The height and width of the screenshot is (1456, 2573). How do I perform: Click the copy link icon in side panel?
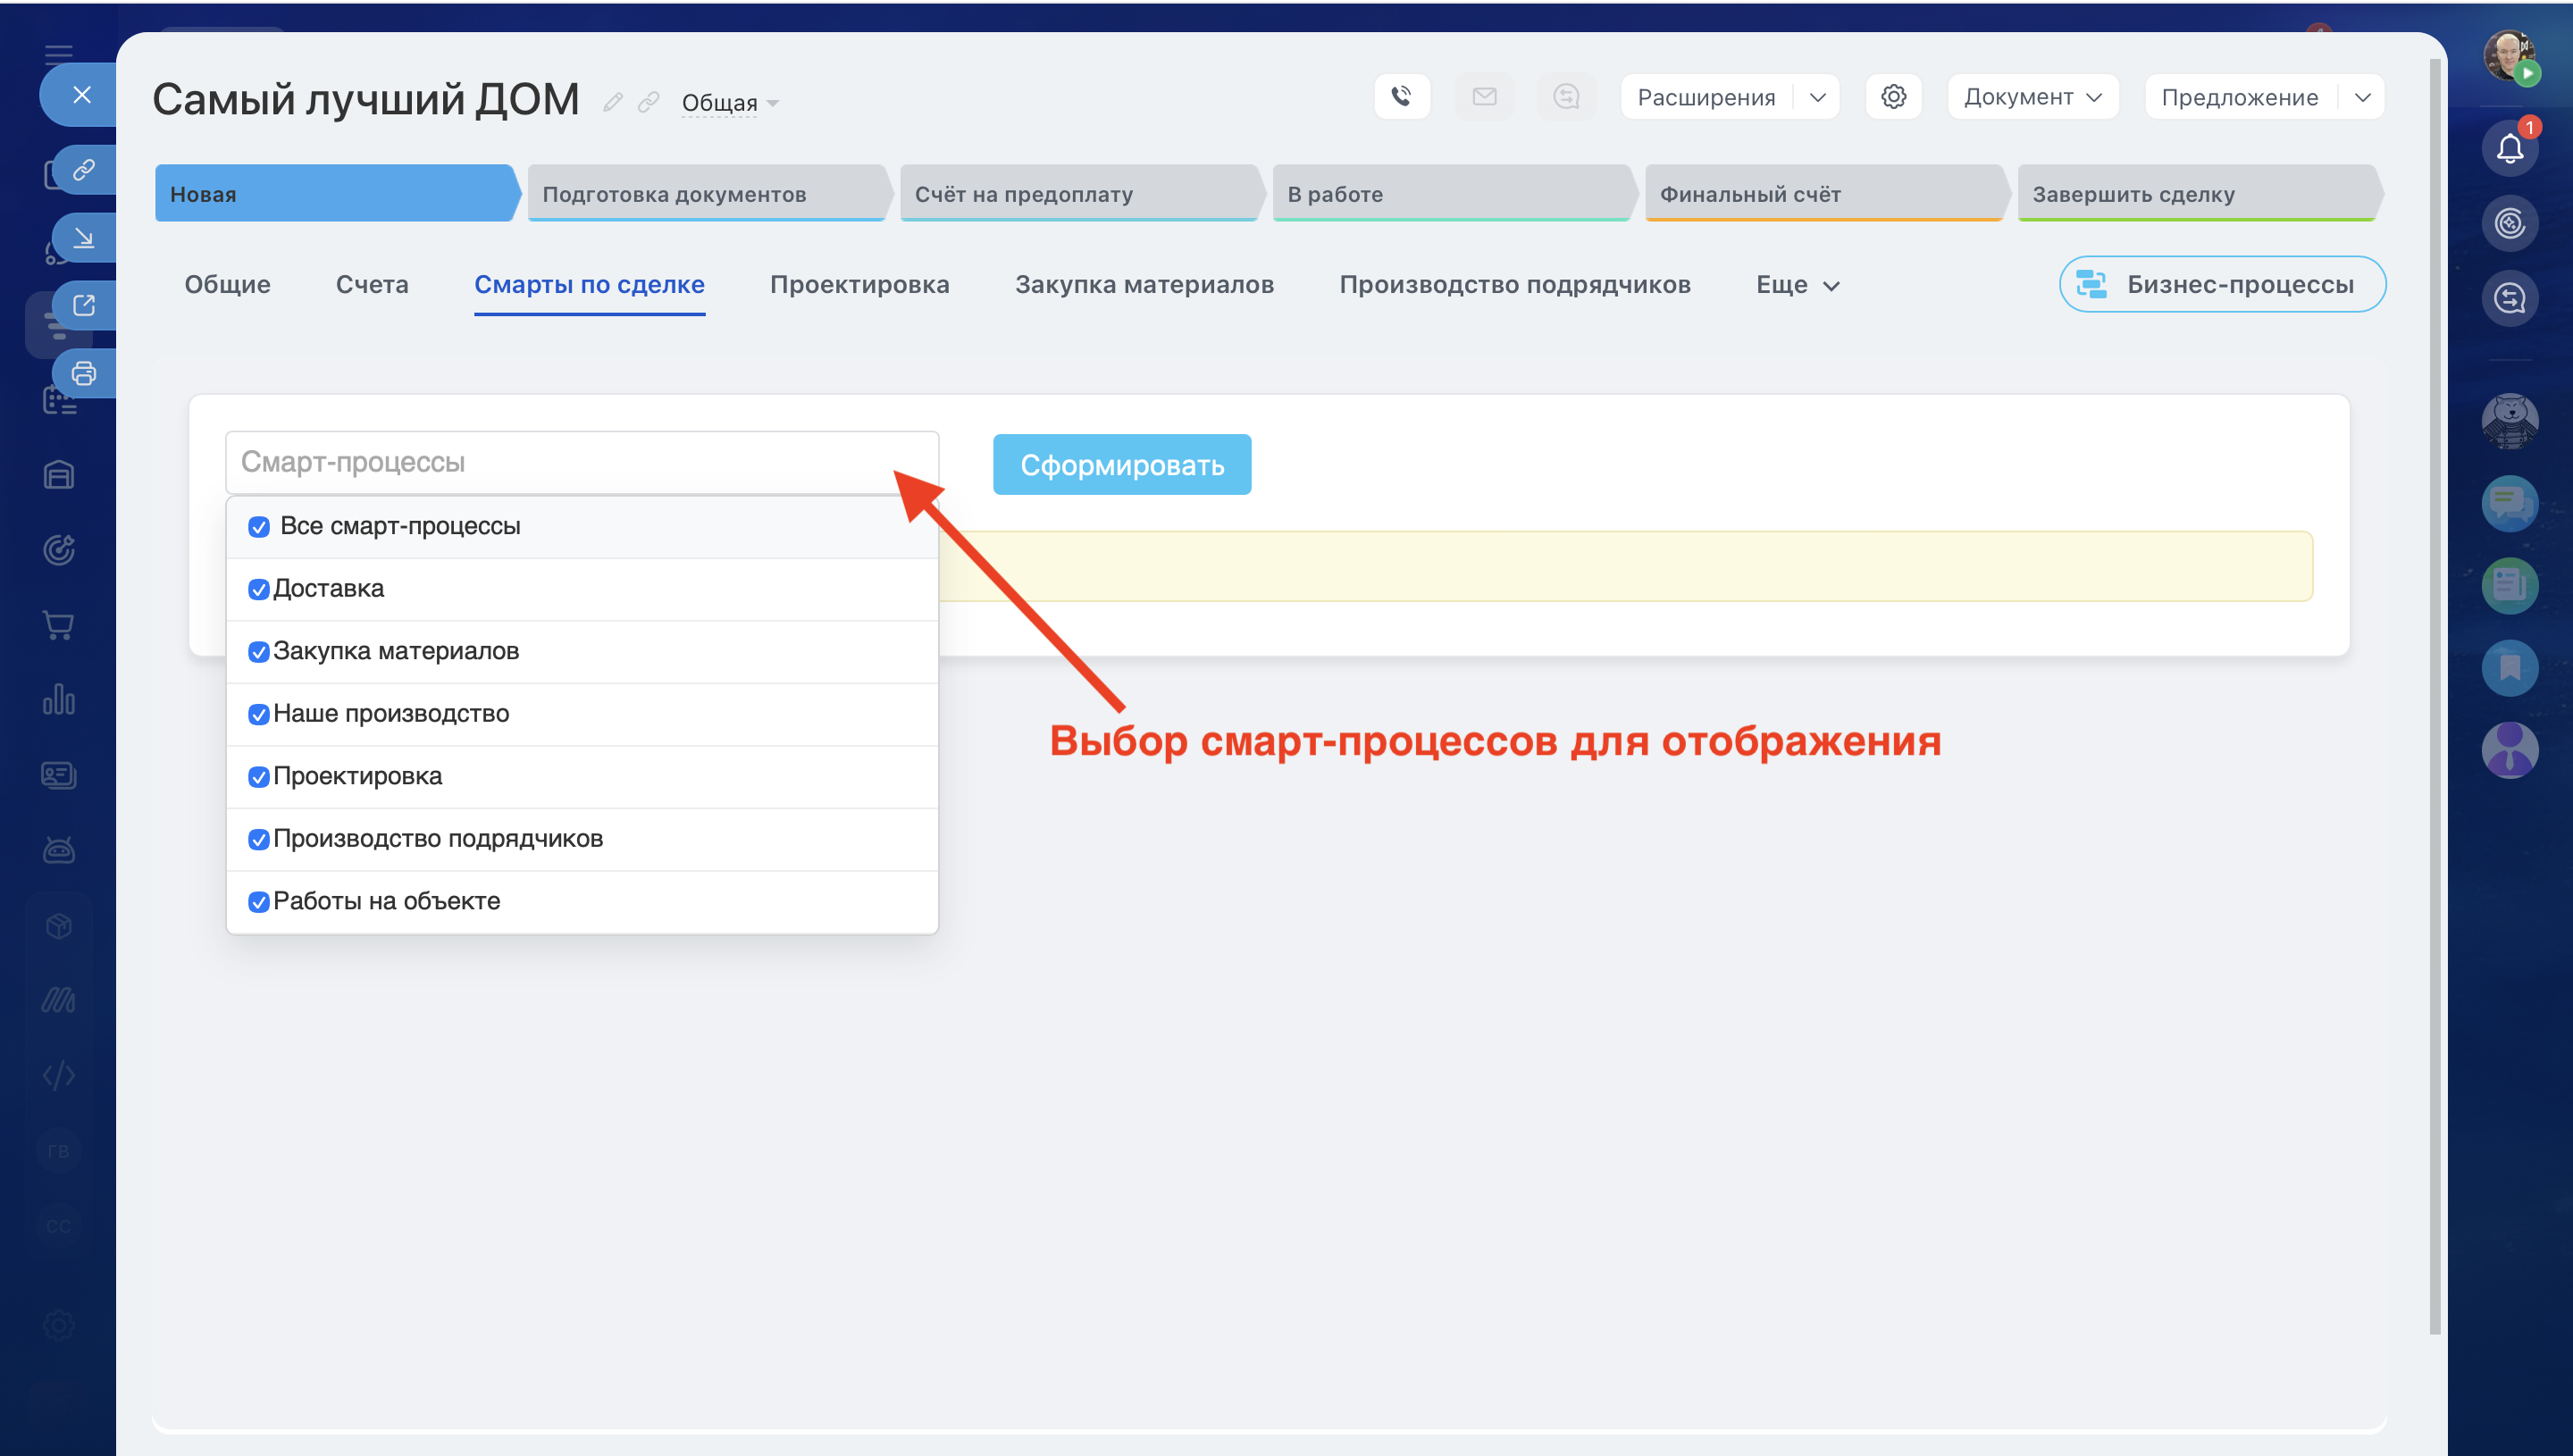pyautogui.click(x=84, y=170)
